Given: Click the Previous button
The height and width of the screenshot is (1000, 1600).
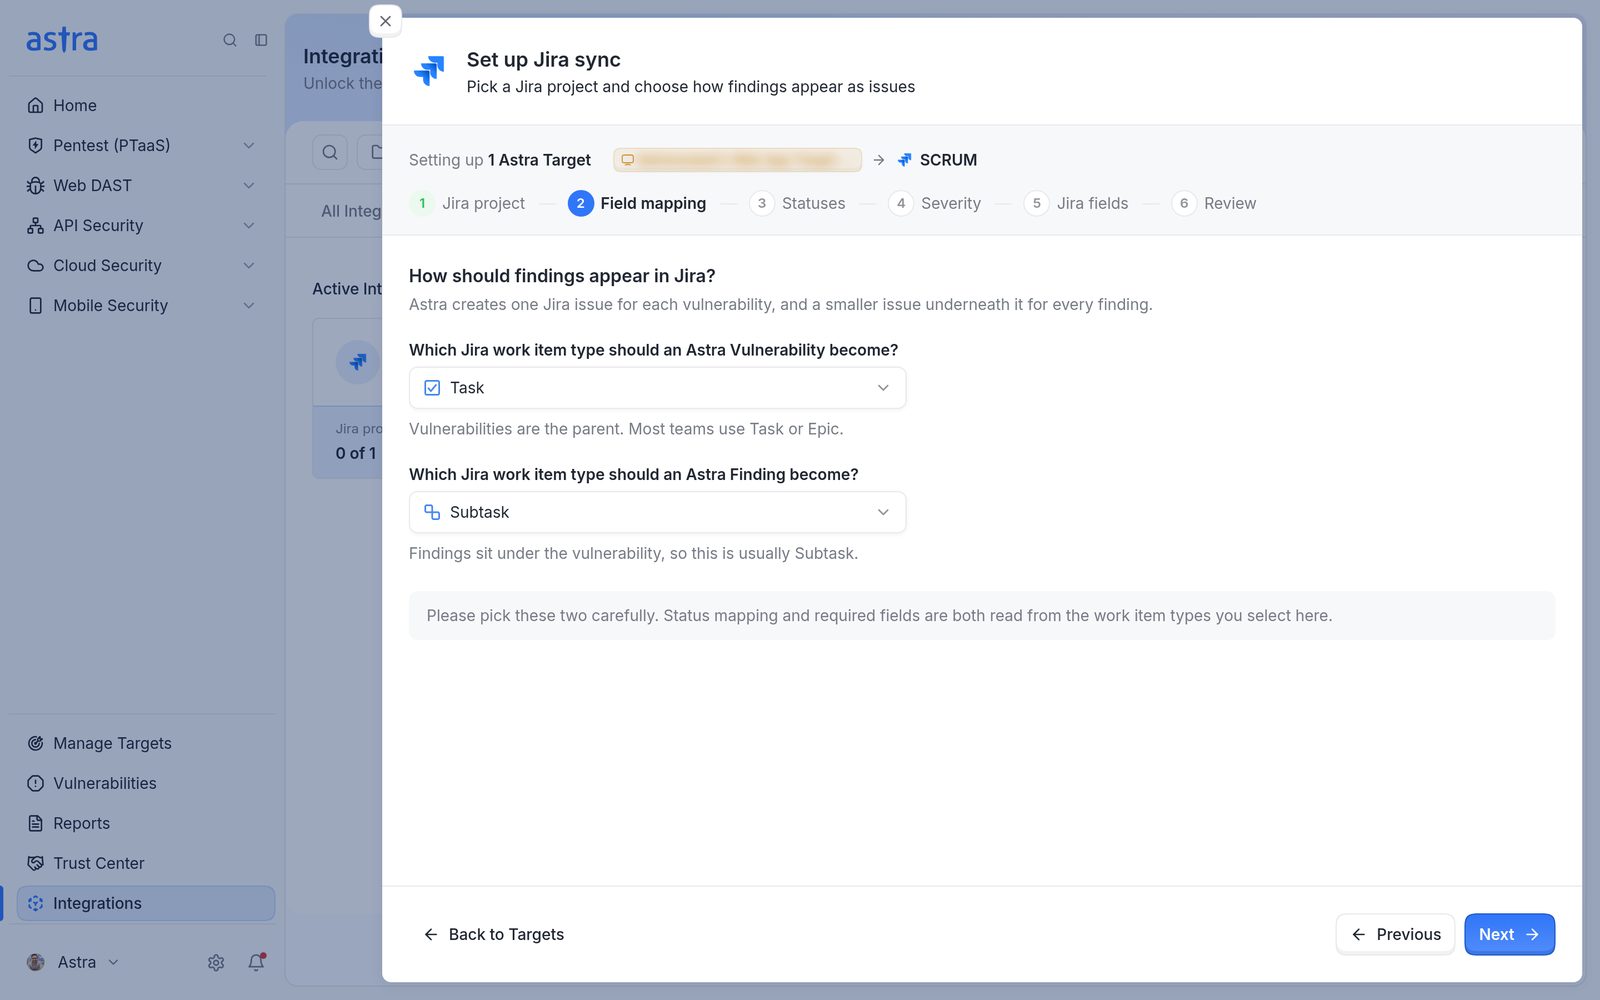Looking at the screenshot, I should [1395, 934].
